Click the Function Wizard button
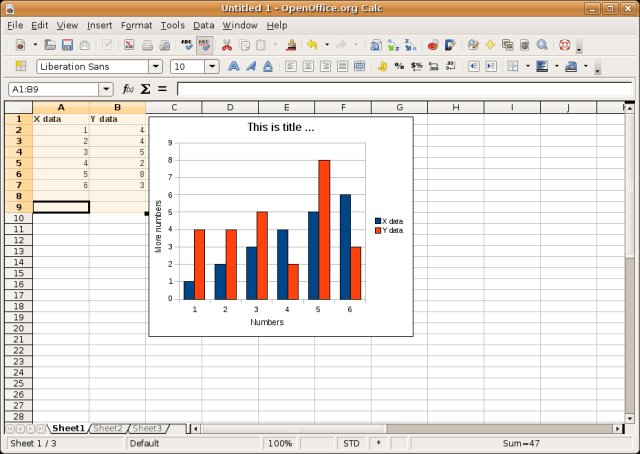This screenshot has width=640, height=454. tap(128, 89)
